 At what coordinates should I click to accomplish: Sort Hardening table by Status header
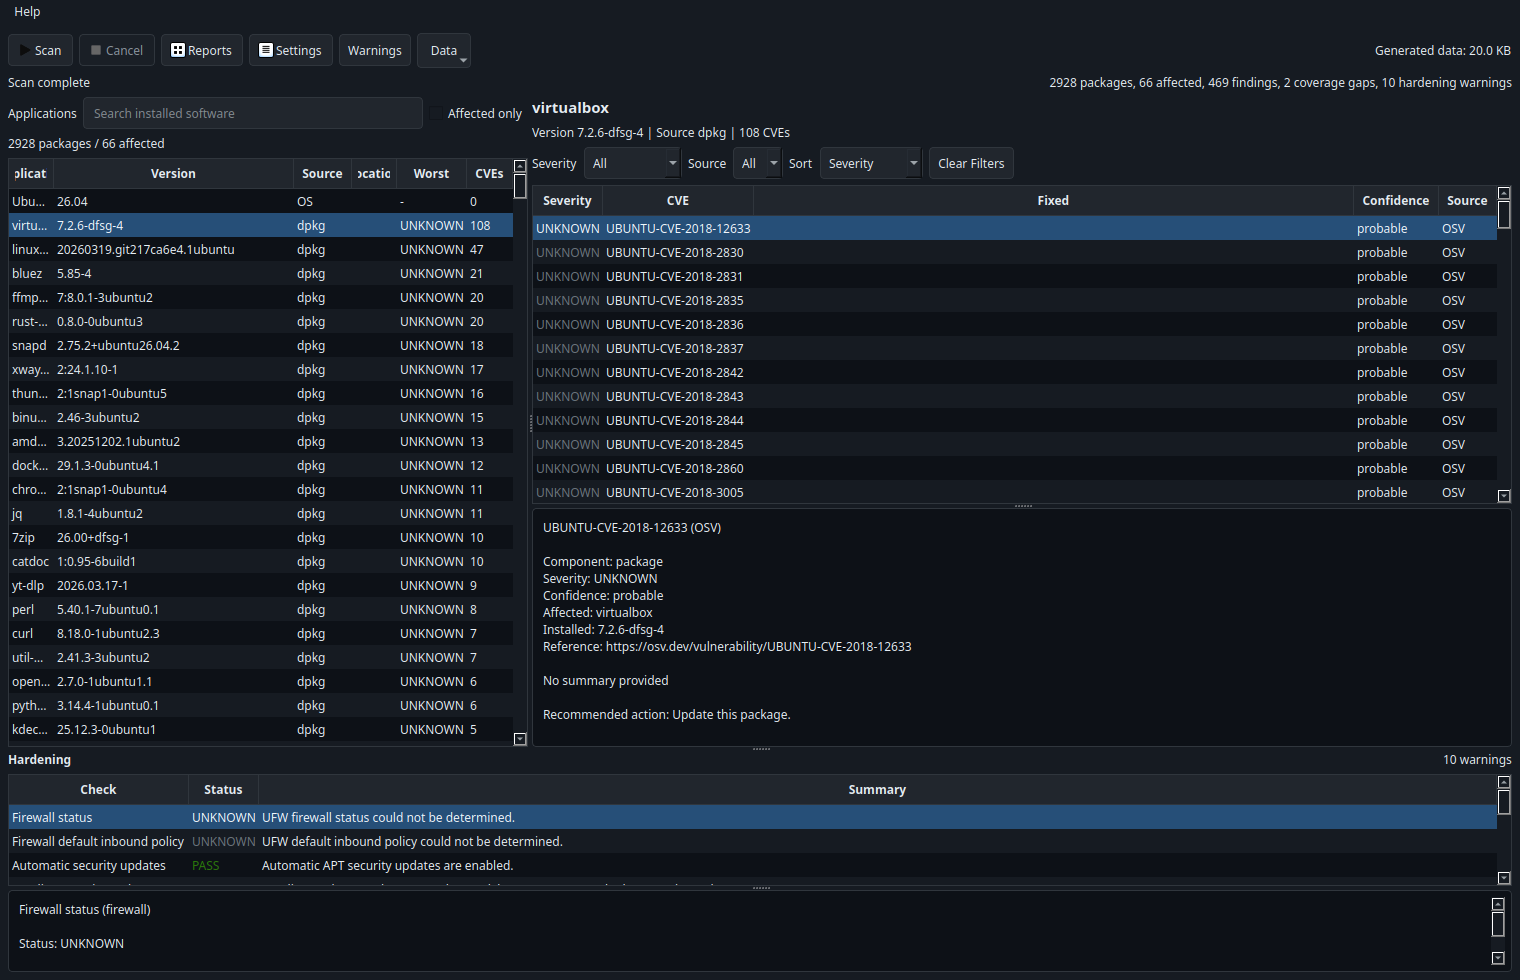[x=223, y=789]
